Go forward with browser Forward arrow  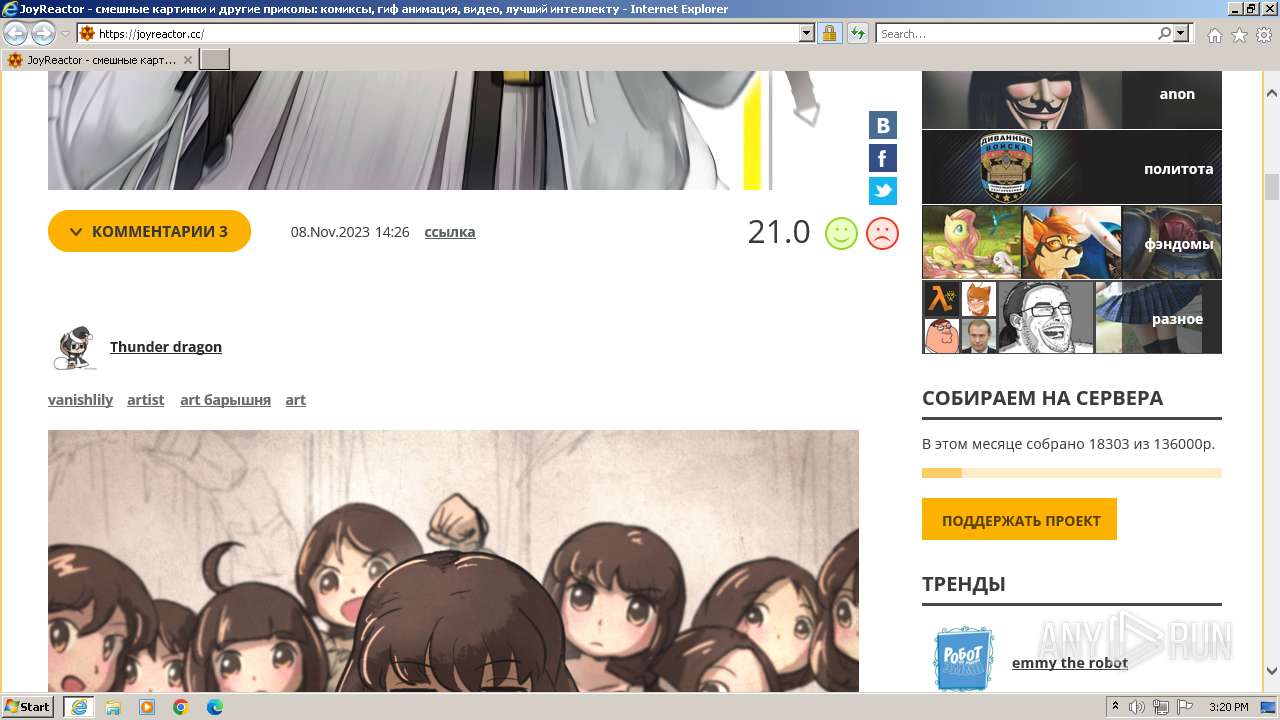click(43, 34)
